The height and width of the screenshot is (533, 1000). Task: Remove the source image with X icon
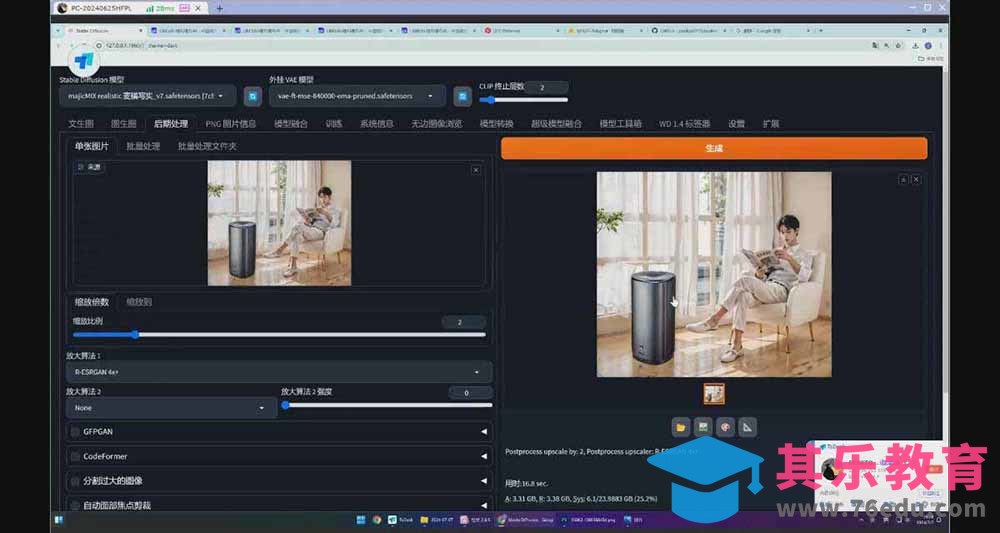pyautogui.click(x=476, y=170)
